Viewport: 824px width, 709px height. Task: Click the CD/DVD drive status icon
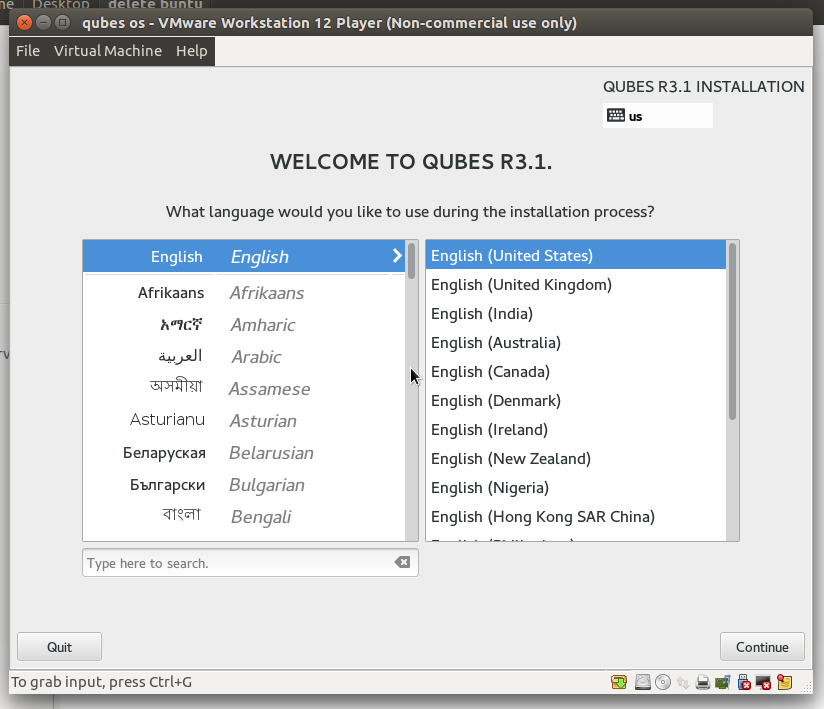(x=663, y=682)
